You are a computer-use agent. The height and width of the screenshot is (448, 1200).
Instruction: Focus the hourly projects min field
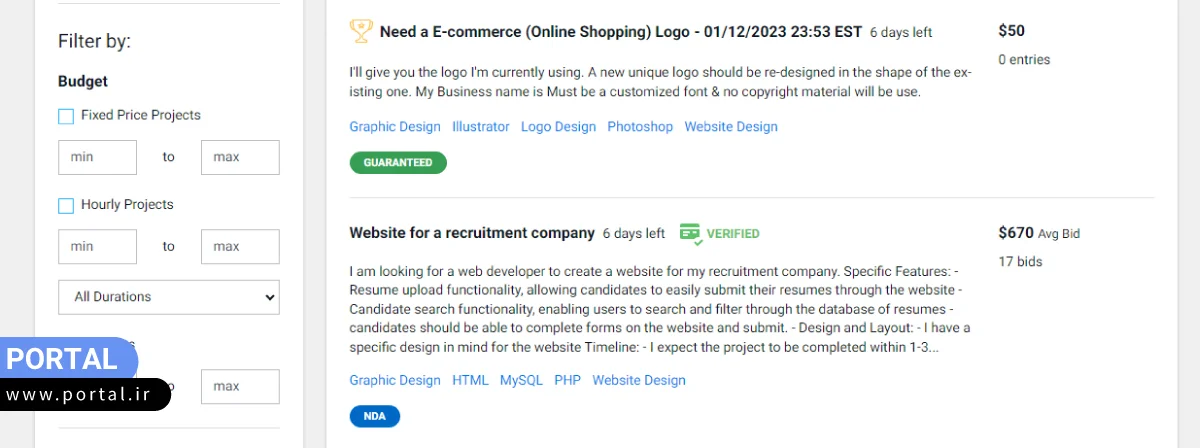click(97, 246)
